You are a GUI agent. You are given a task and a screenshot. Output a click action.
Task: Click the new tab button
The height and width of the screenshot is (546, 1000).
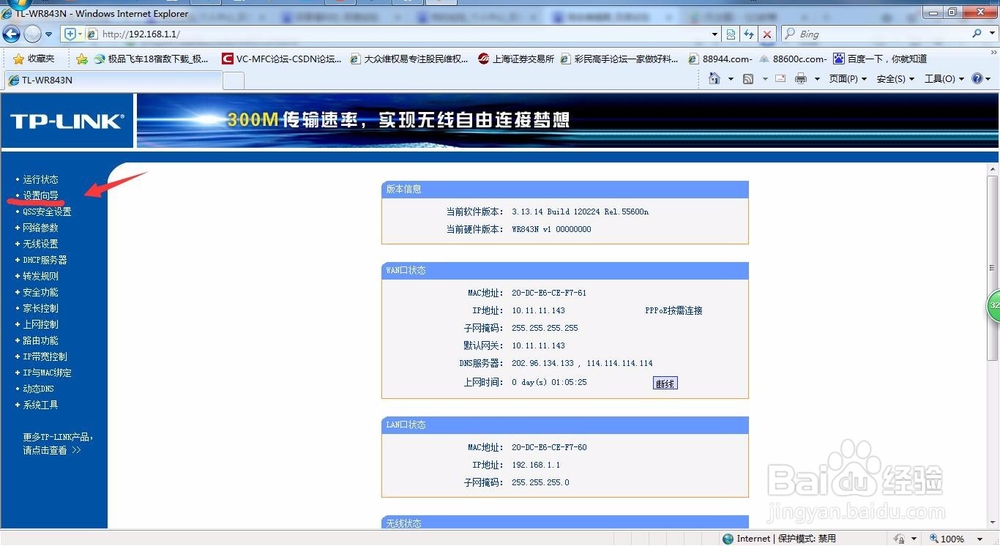pos(233,80)
